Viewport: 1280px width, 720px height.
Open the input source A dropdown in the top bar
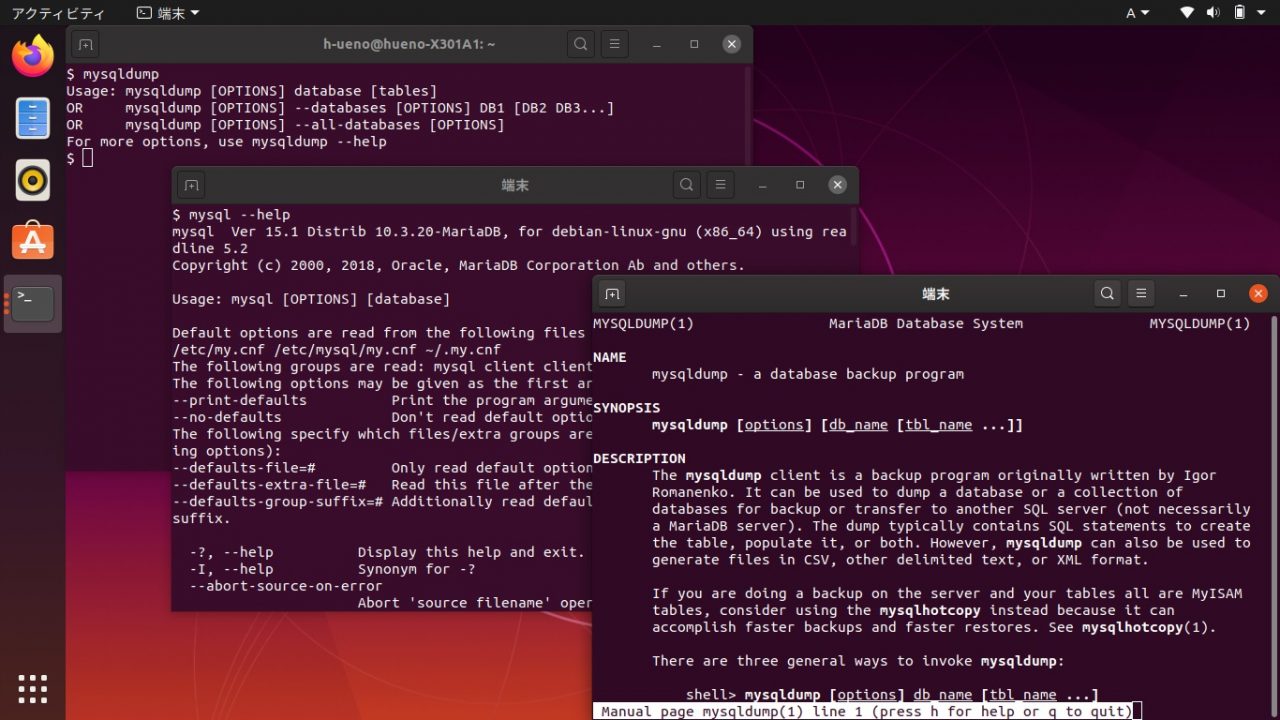(x=1138, y=13)
